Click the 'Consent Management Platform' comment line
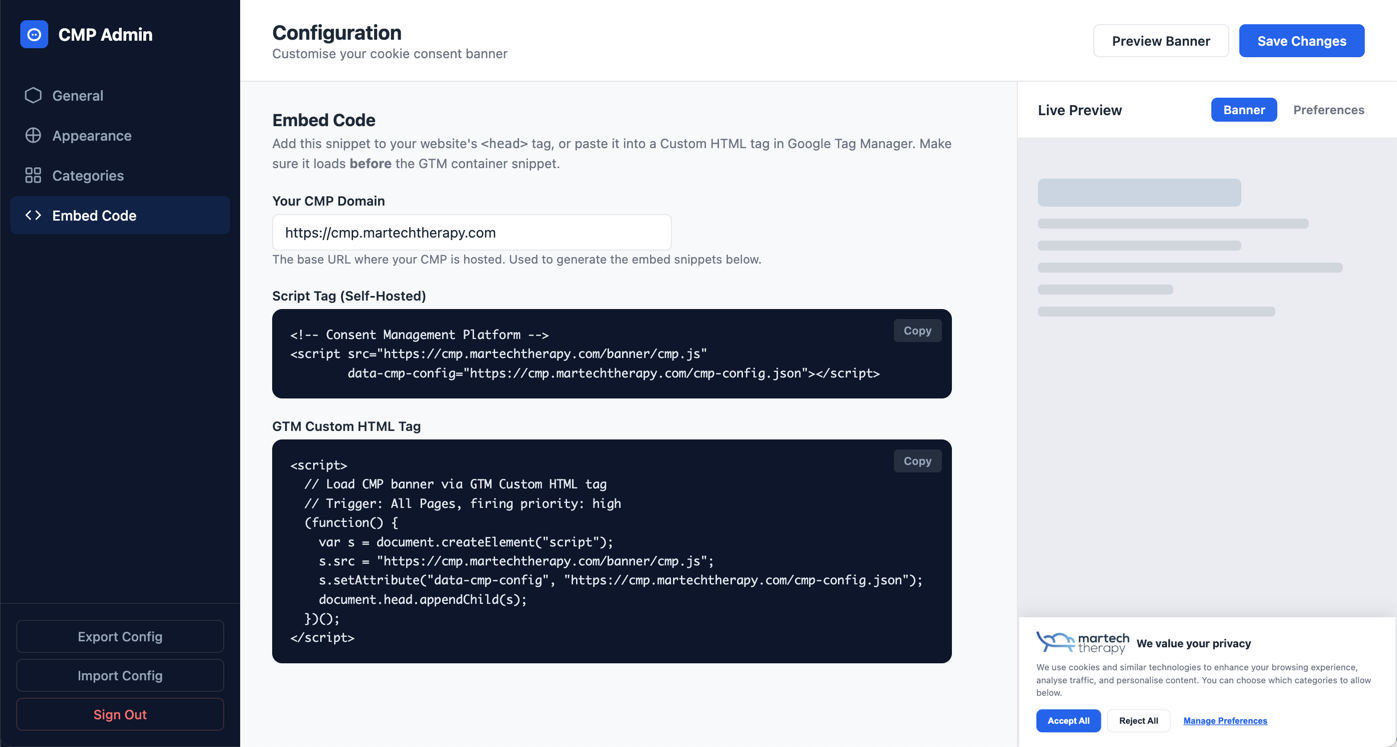This screenshot has width=1397, height=747. [x=420, y=335]
